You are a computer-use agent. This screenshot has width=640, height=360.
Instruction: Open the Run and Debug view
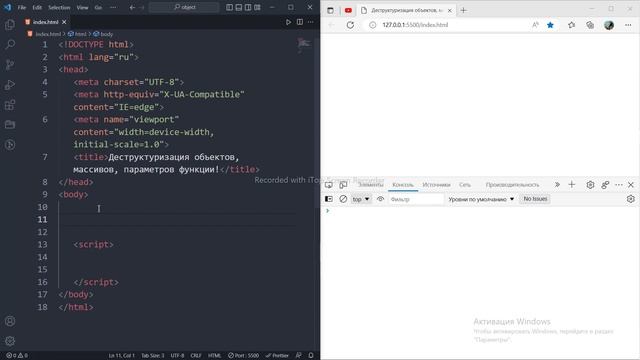[10, 84]
